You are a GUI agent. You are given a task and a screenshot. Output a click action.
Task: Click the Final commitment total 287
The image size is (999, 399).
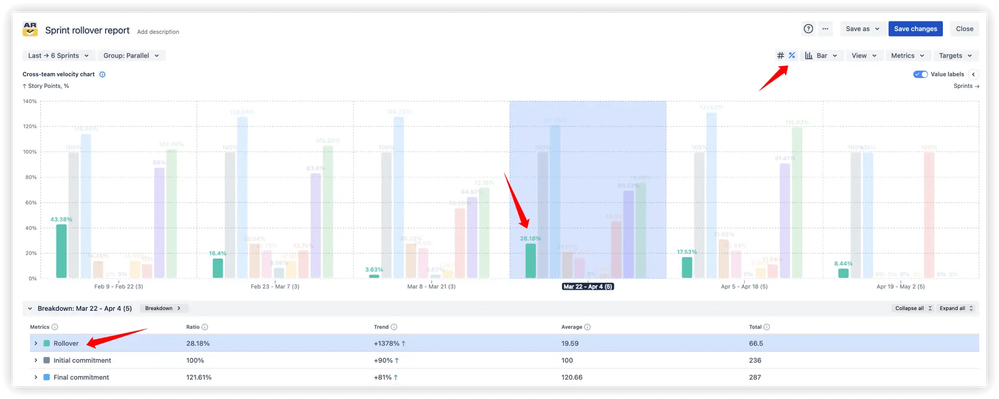click(x=755, y=377)
